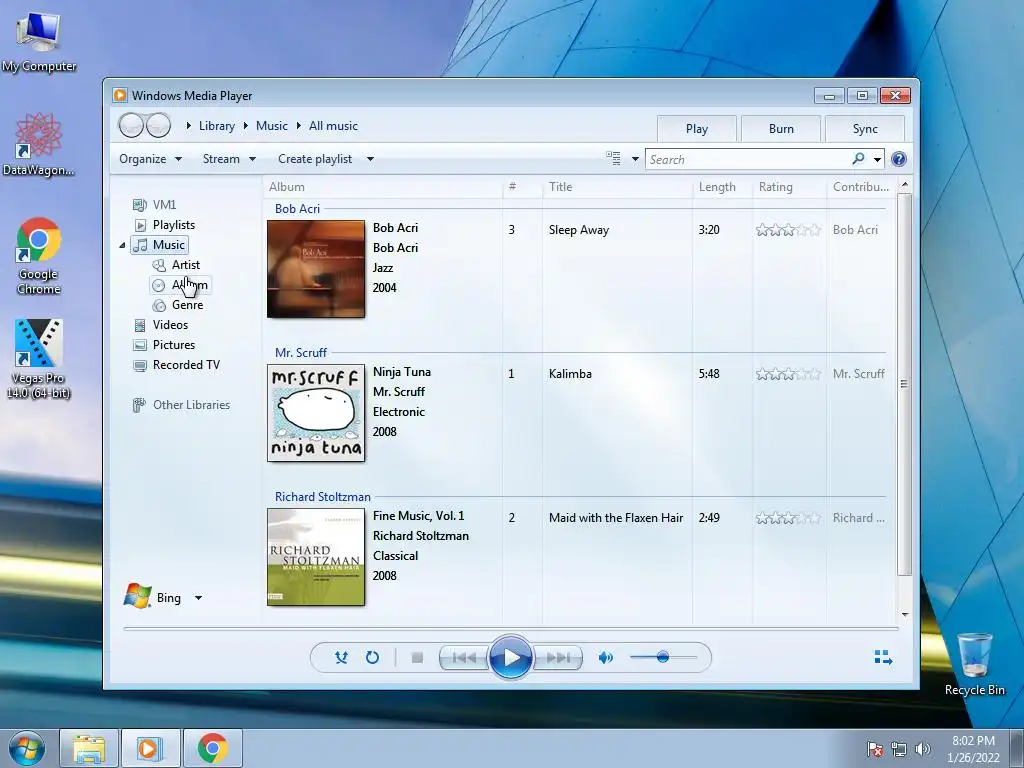Sort by the Length column header
This screenshot has height=768, width=1024.
pos(722,187)
